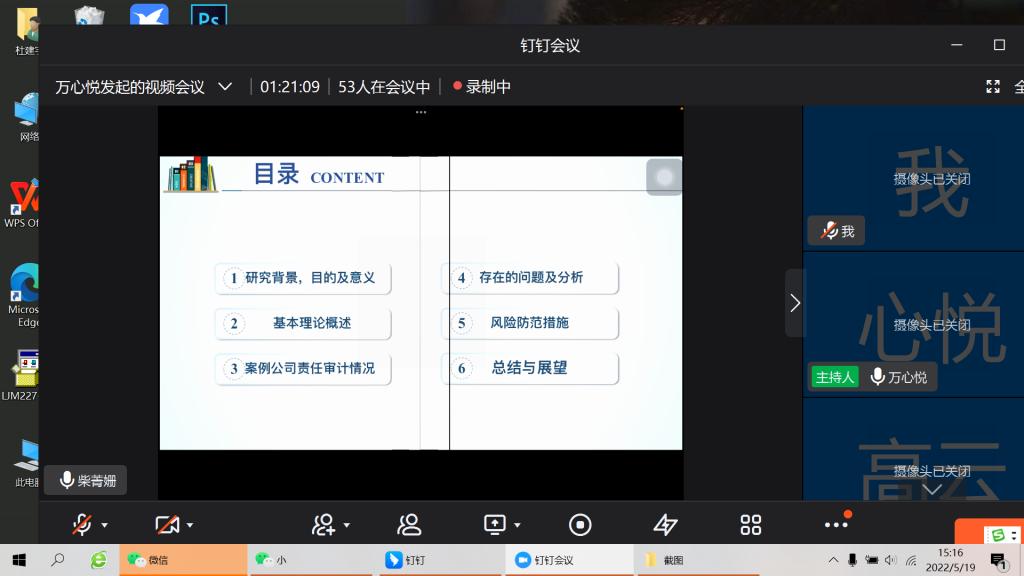Expand meeting info chevron beside meeting title
The width and height of the screenshot is (1024, 576).
pos(226,87)
